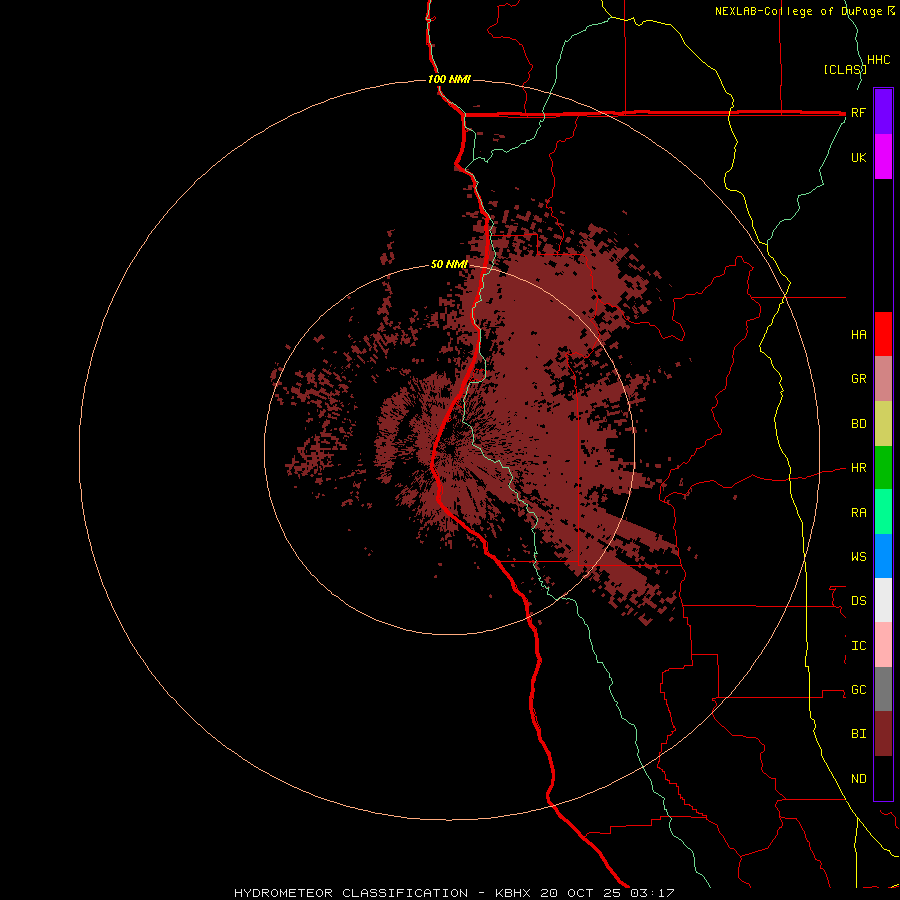
Task: Select the GC gray legend swatch
Action: 883,689
